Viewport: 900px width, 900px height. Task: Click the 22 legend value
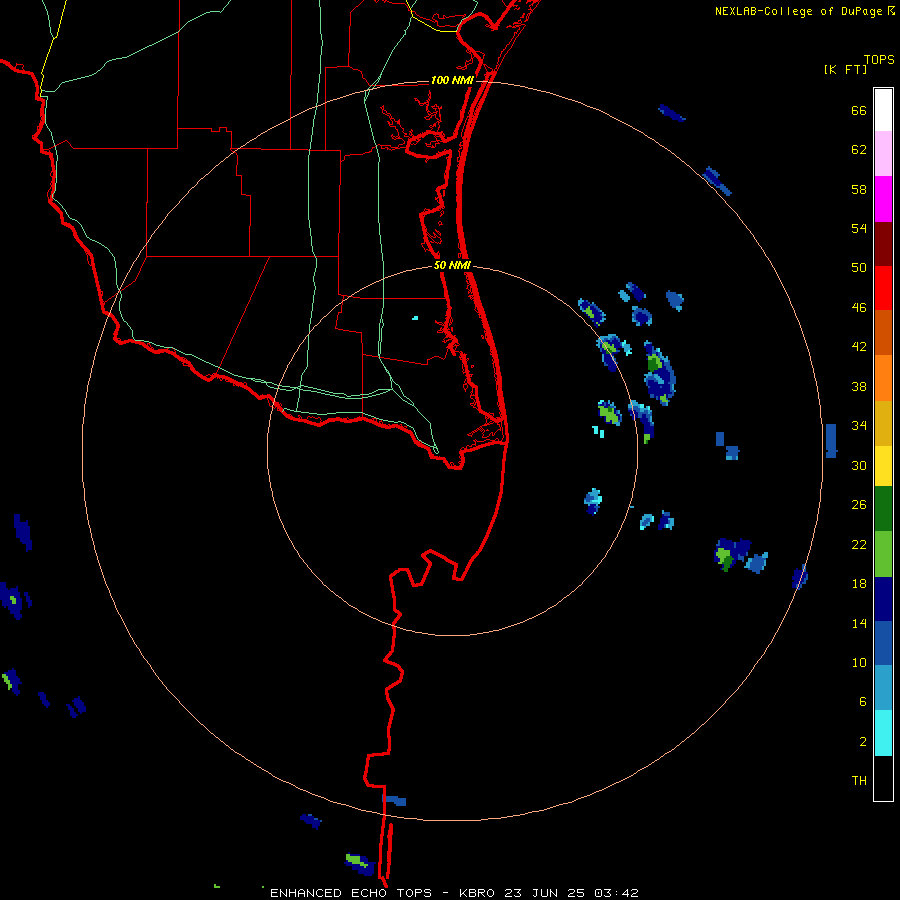coord(859,545)
